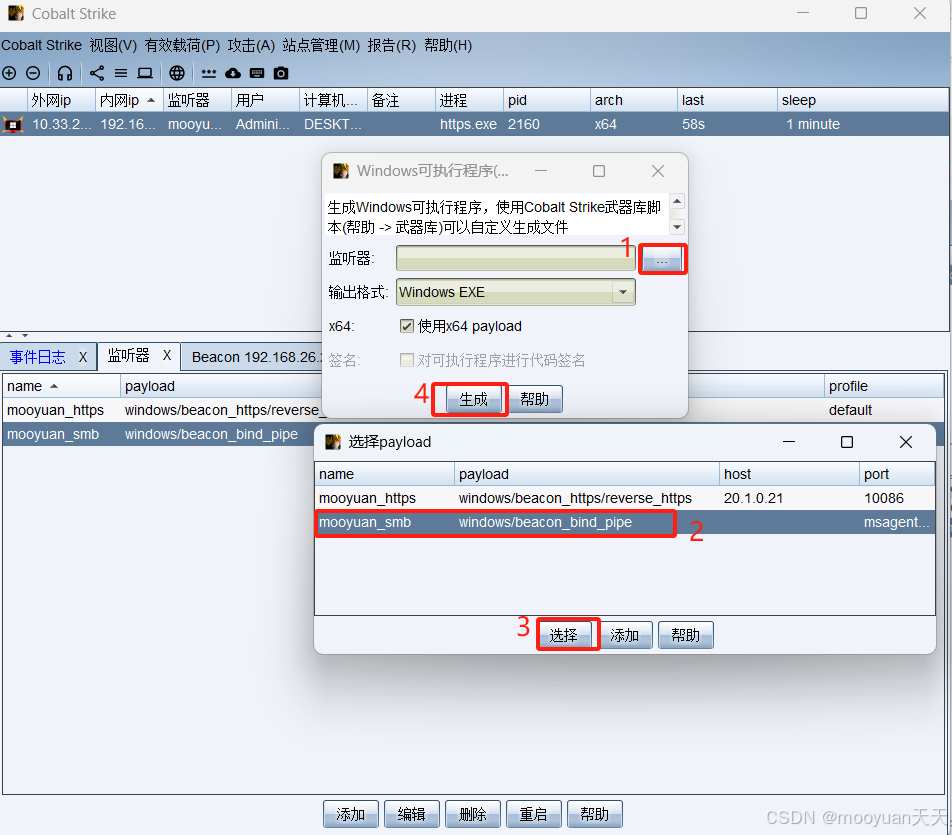Click the disconnect minus icon in toolbar

[x=33, y=73]
